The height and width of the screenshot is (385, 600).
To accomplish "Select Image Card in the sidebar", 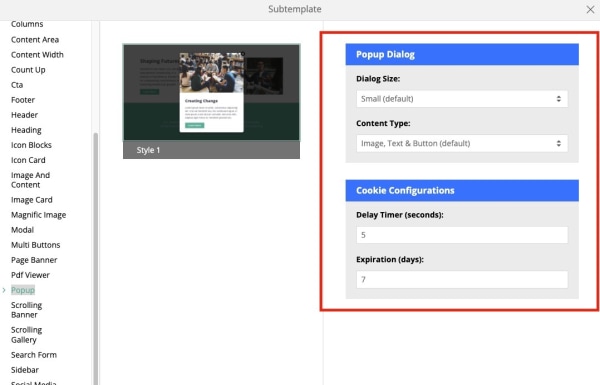I will click(x=31, y=200).
